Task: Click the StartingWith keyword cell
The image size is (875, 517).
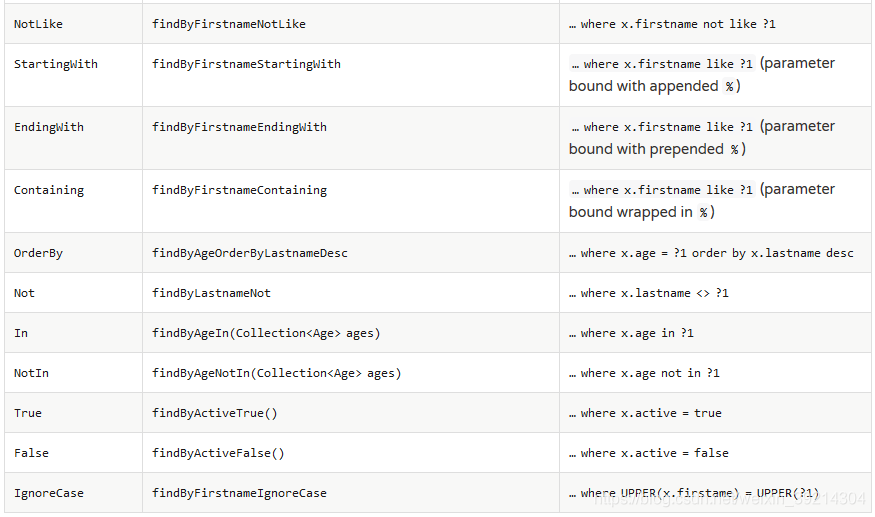Action: (x=56, y=64)
